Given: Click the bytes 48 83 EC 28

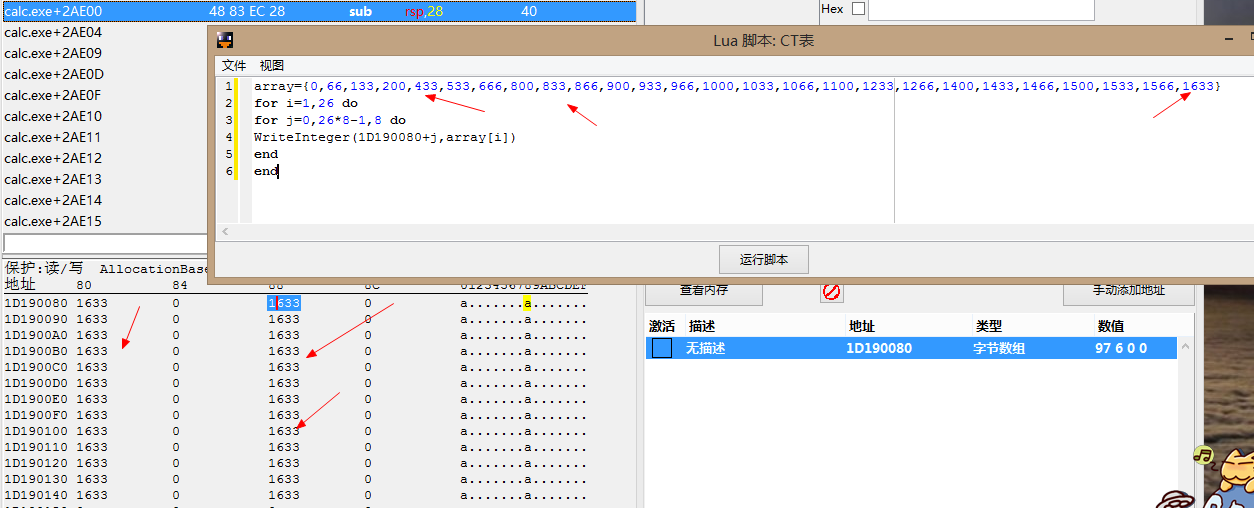Looking at the screenshot, I should click(x=247, y=11).
